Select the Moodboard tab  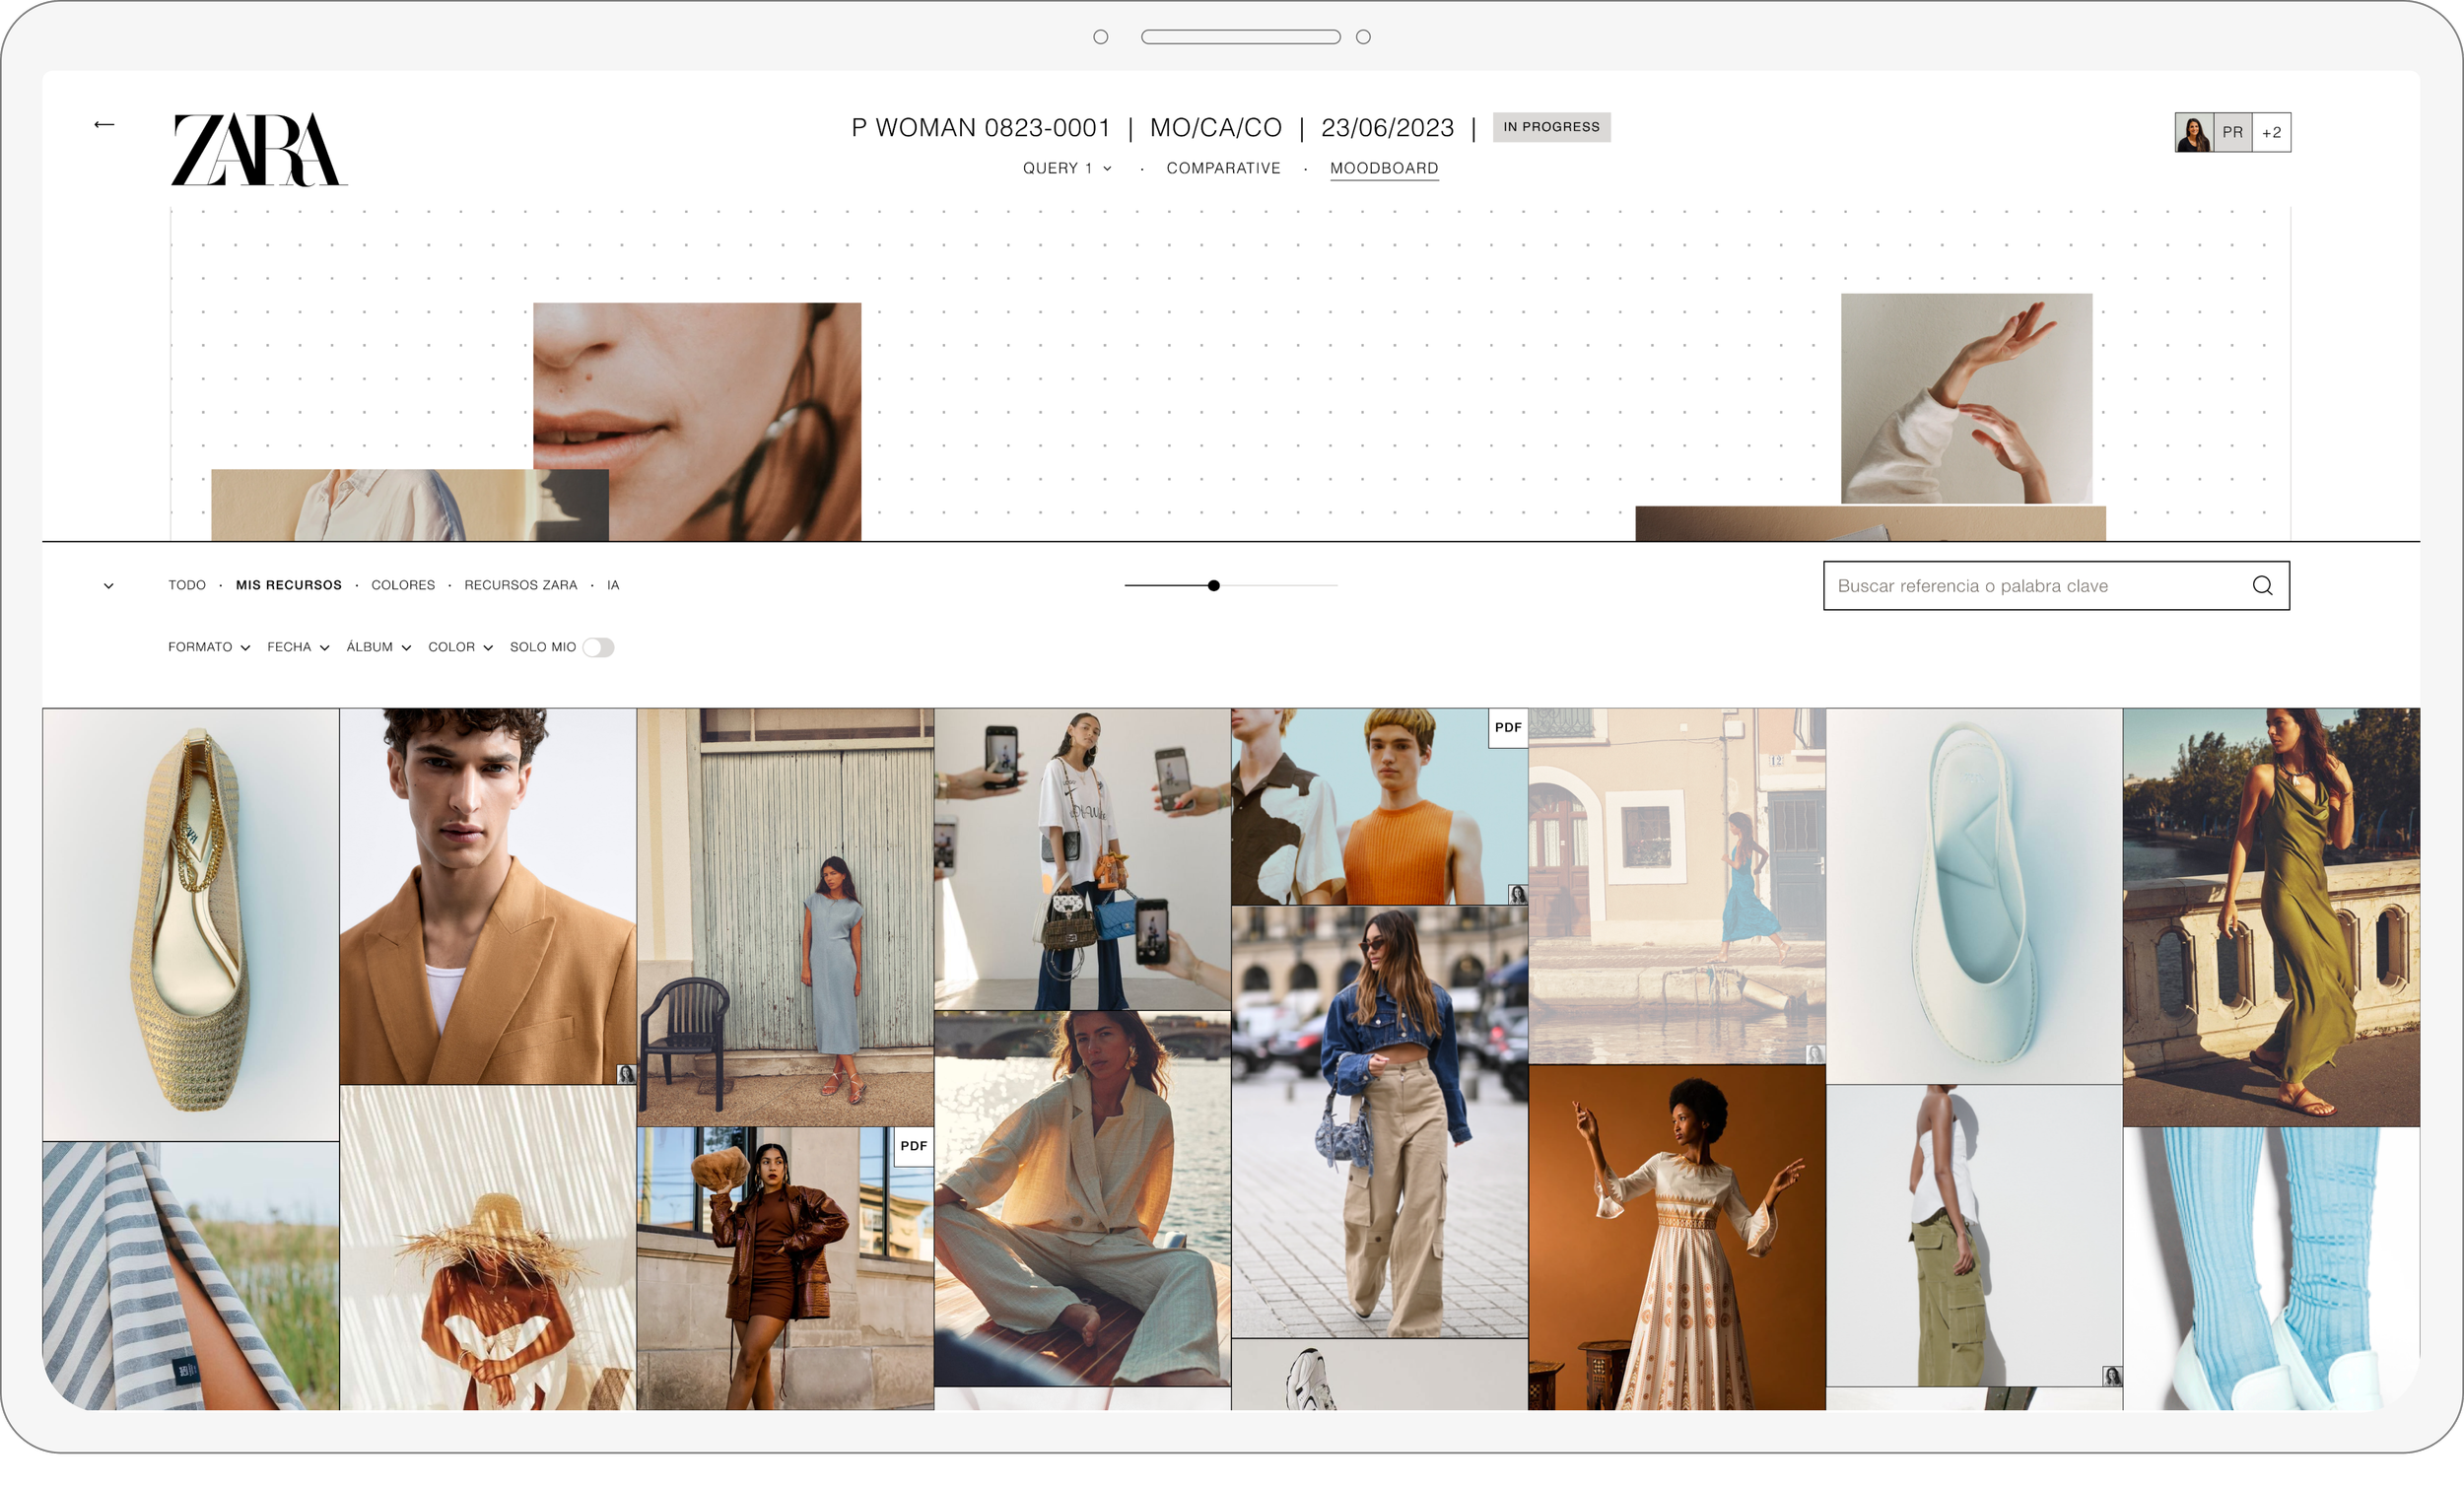pos(1384,168)
